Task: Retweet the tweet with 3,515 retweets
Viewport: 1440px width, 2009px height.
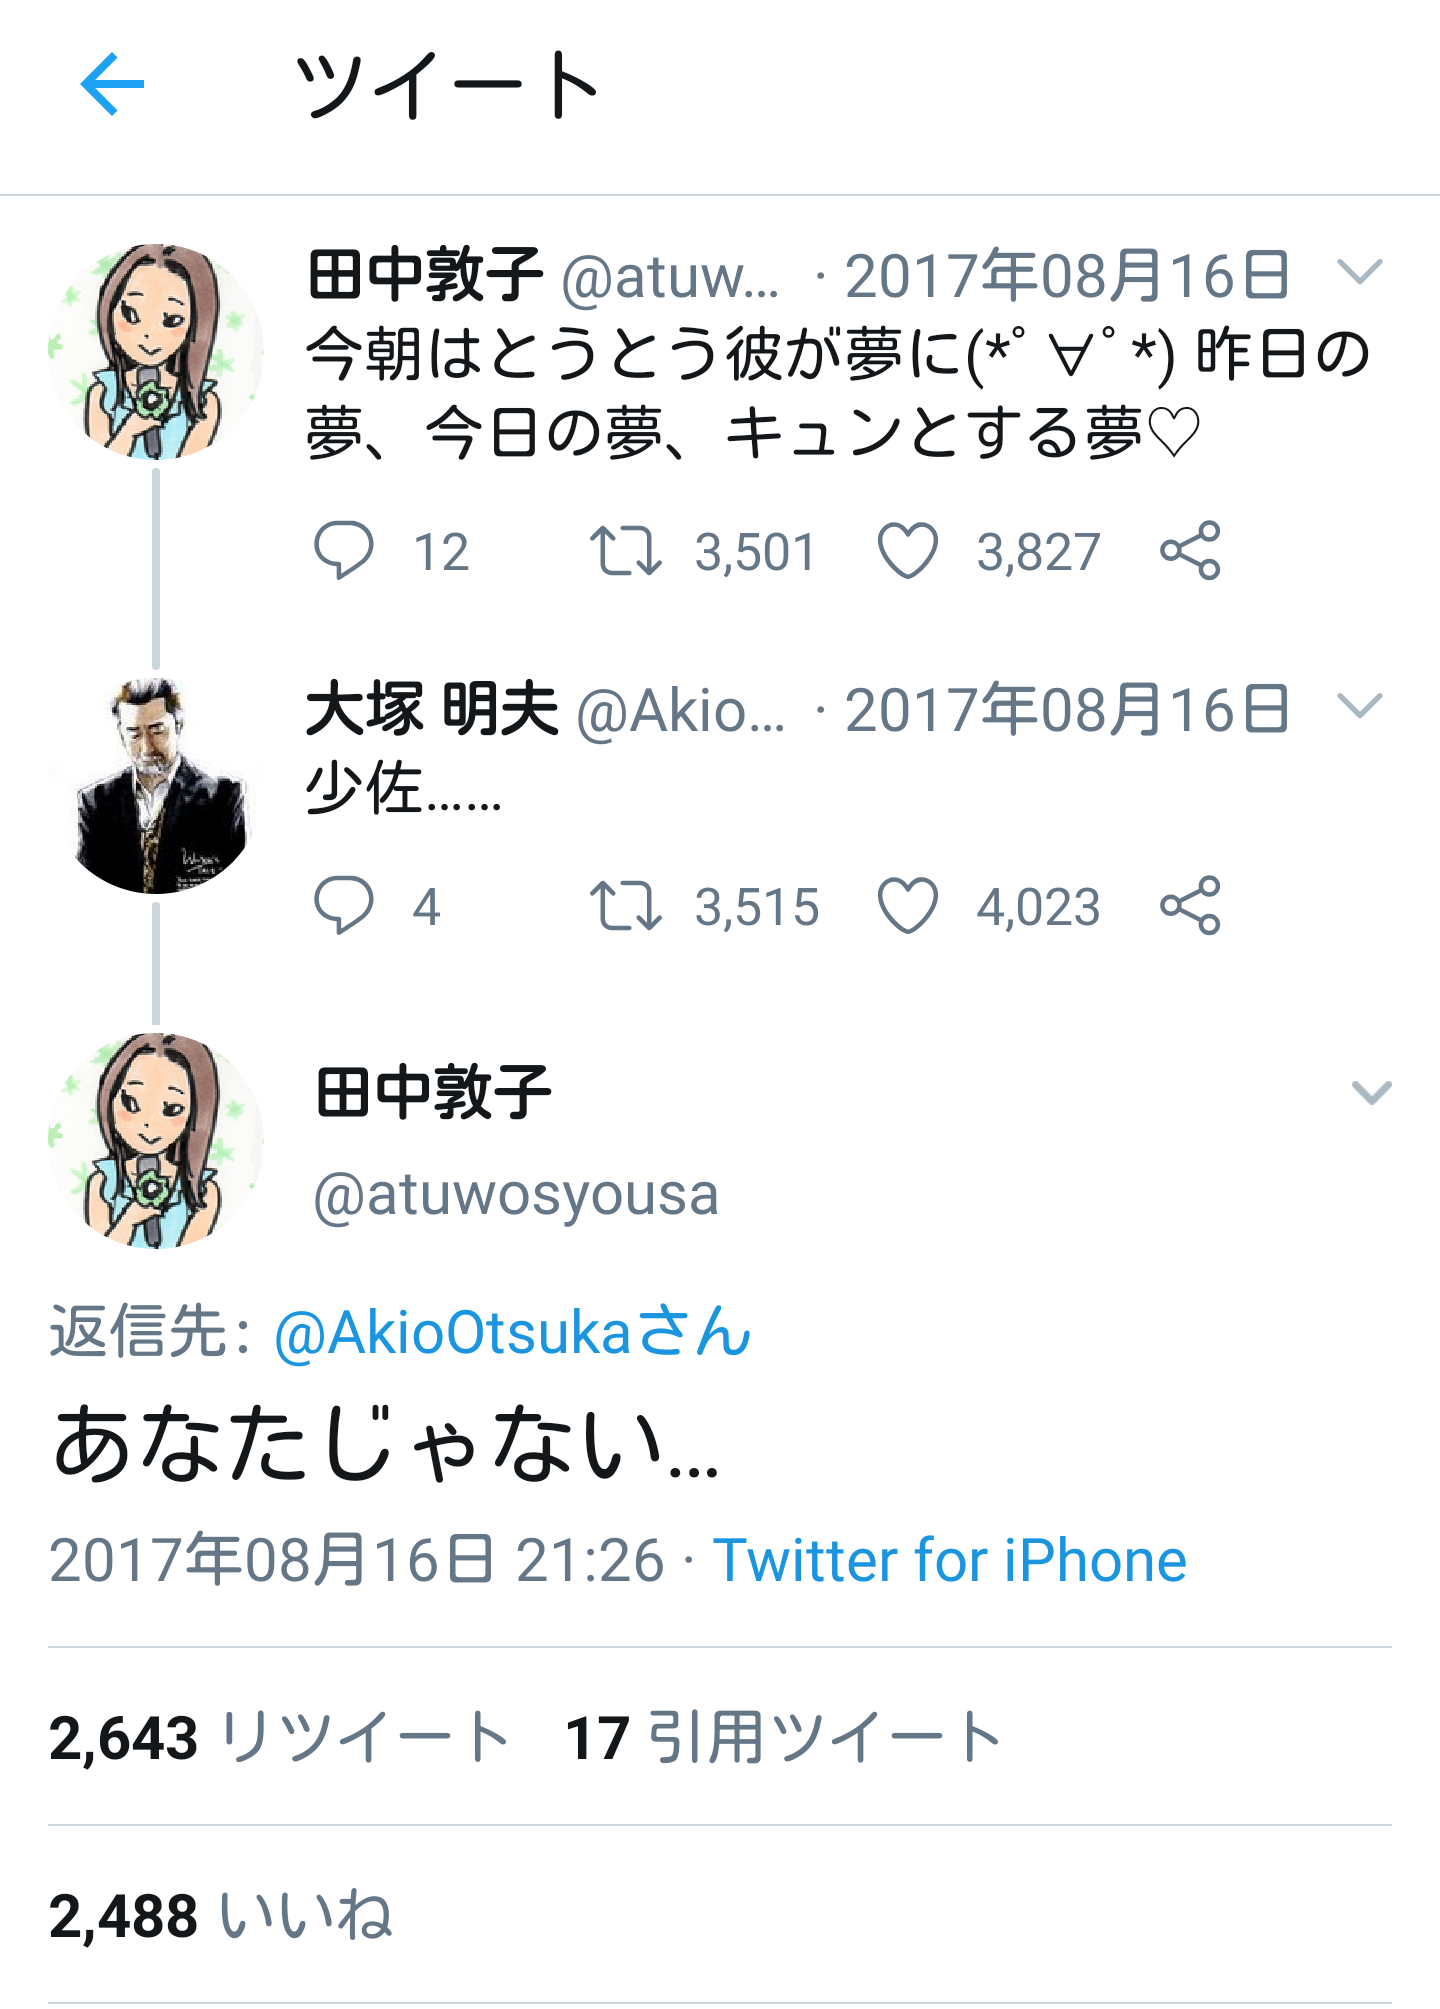Action: pyautogui.click(x=625, y=906)
